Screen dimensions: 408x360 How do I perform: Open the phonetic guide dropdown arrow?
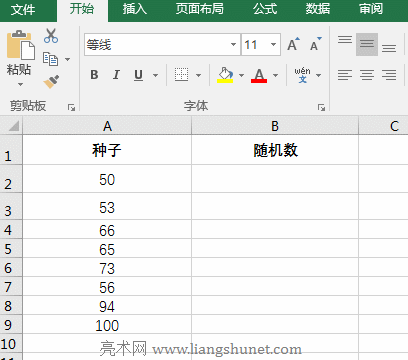(318, 75)
